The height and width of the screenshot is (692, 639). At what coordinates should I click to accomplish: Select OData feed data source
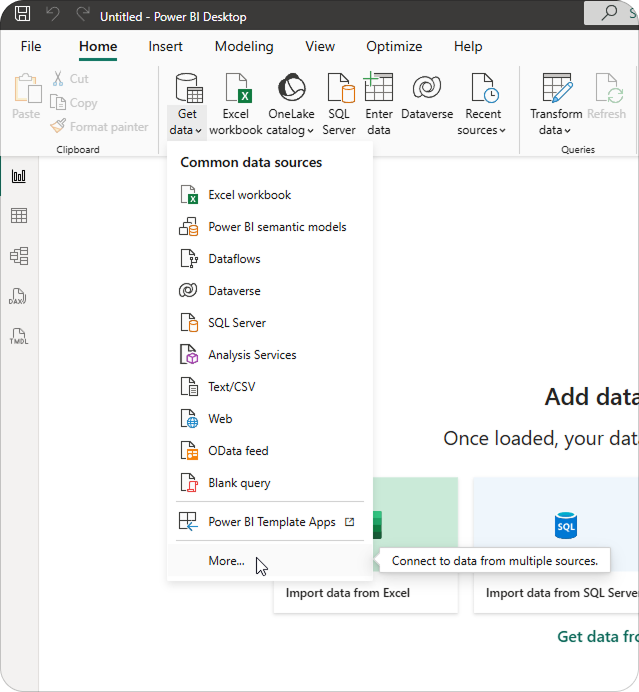pos(270,451)
